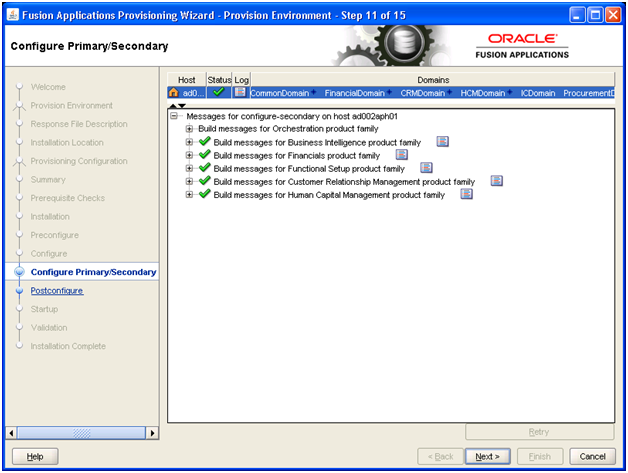The image size is (628, 473).
Task: Open the Postconfigure step link
Action: (x=57, y=291)
